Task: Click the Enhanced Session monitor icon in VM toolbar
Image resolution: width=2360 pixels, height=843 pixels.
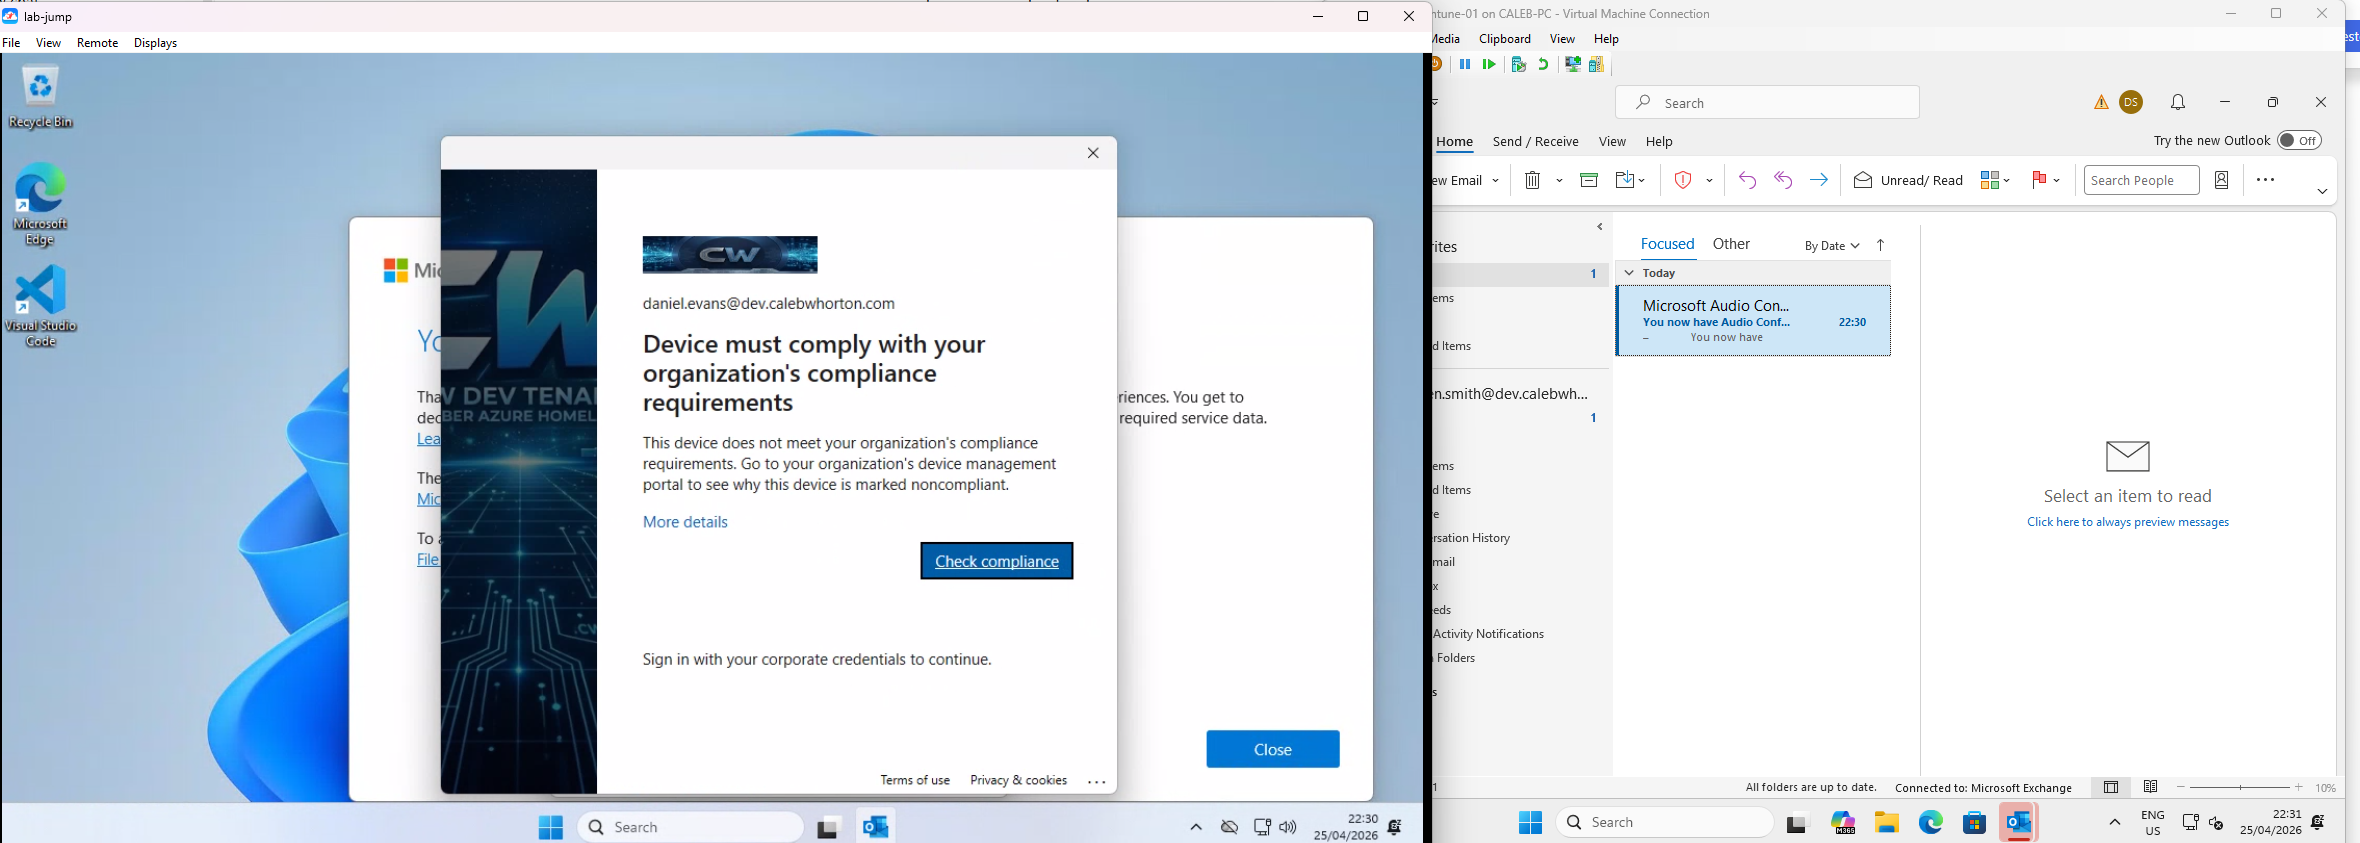Action: tap(1572, 64)
